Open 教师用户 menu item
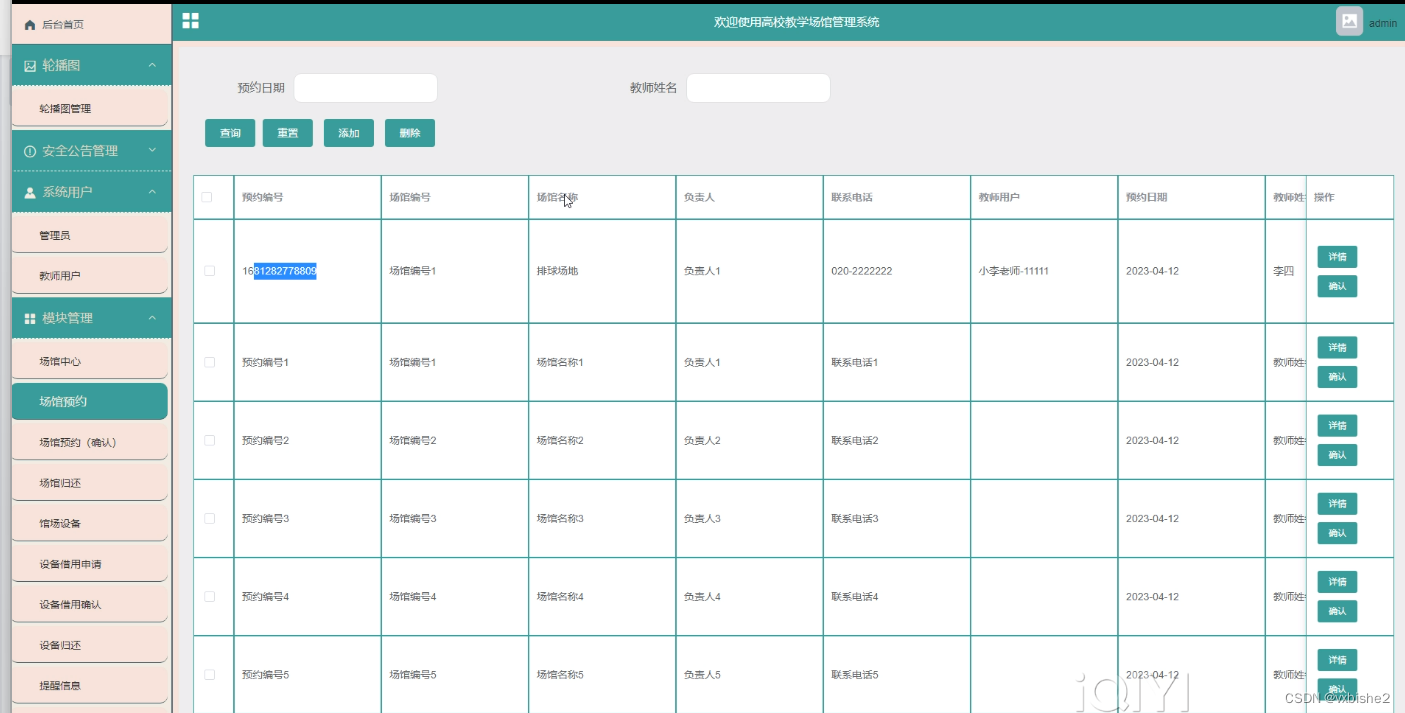 tap(90, 276)
